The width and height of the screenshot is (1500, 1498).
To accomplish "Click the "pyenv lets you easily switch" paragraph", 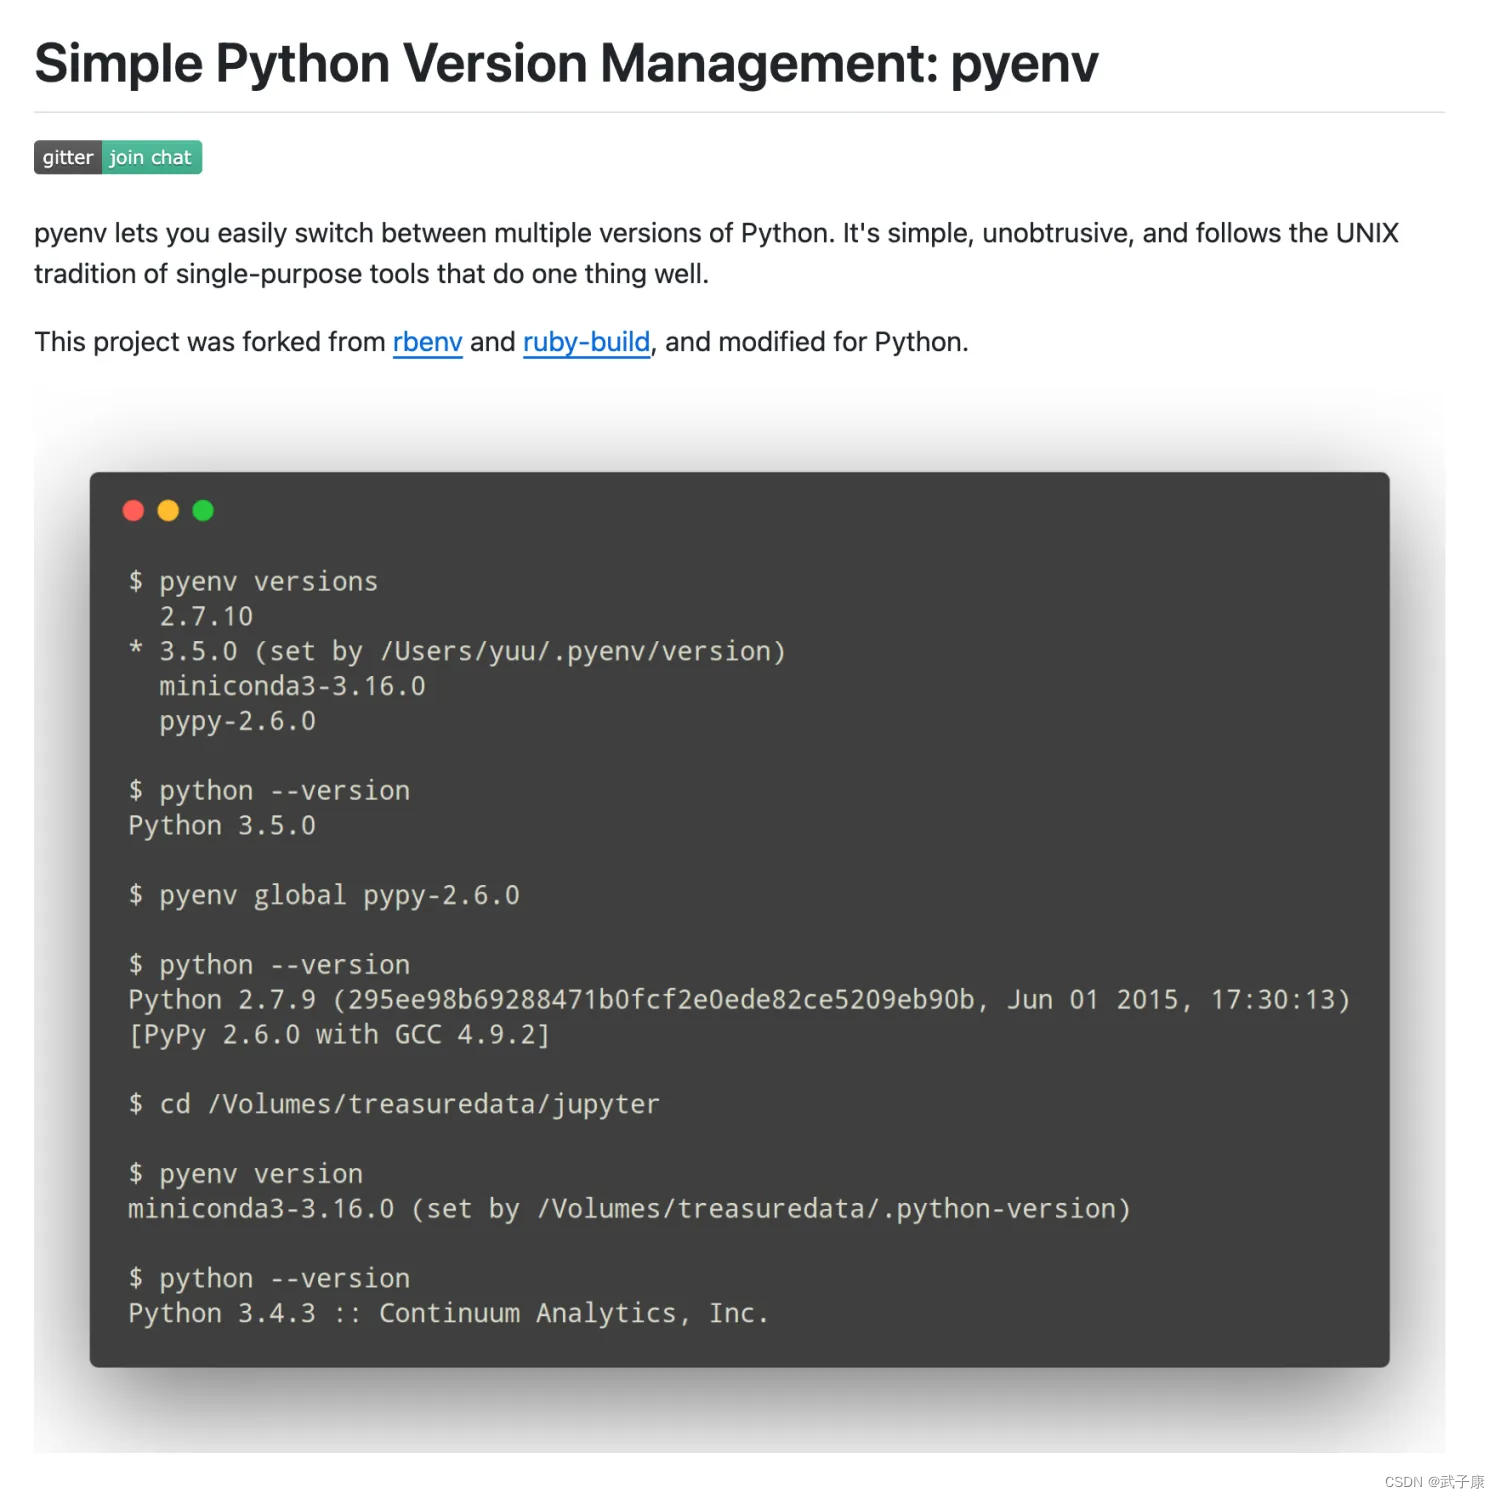I will click(x=716, y=253).
